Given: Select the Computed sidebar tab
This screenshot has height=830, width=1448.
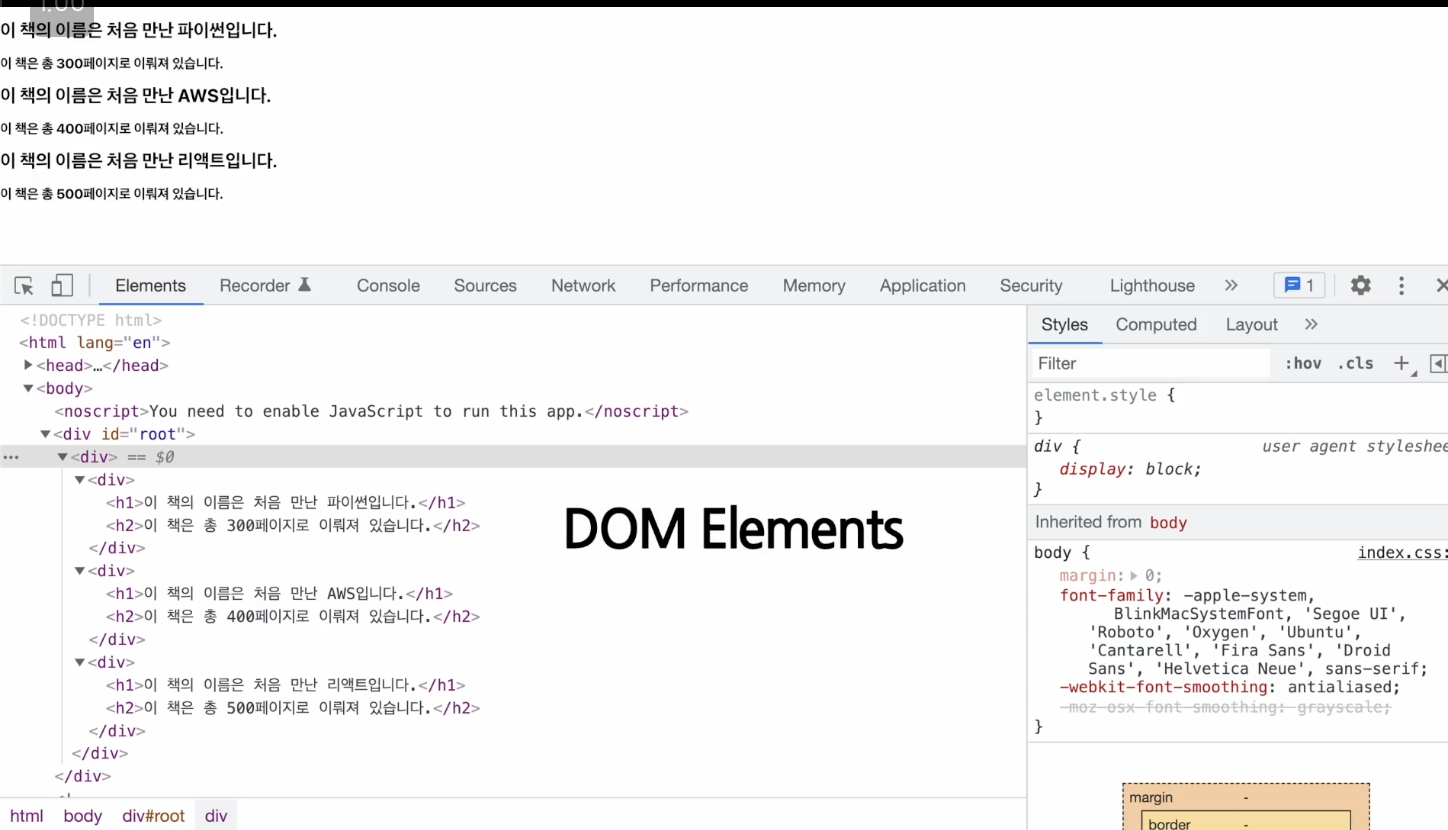Looking at the screenshot, I should [x=1156, y=324].
